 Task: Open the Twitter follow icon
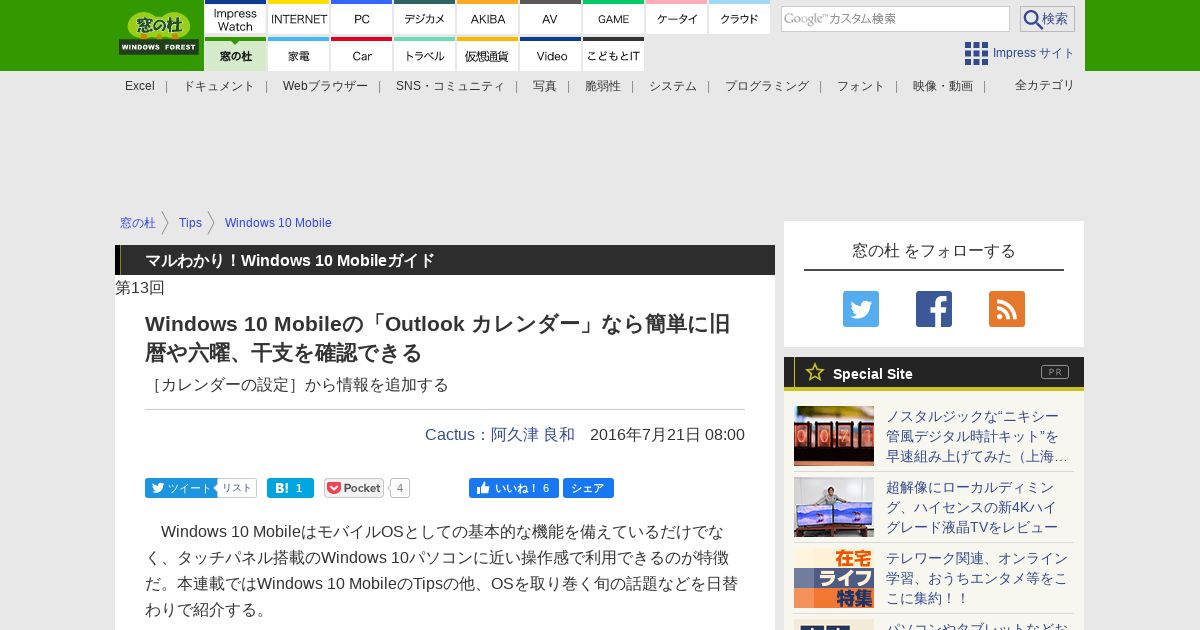coord(861,309)
